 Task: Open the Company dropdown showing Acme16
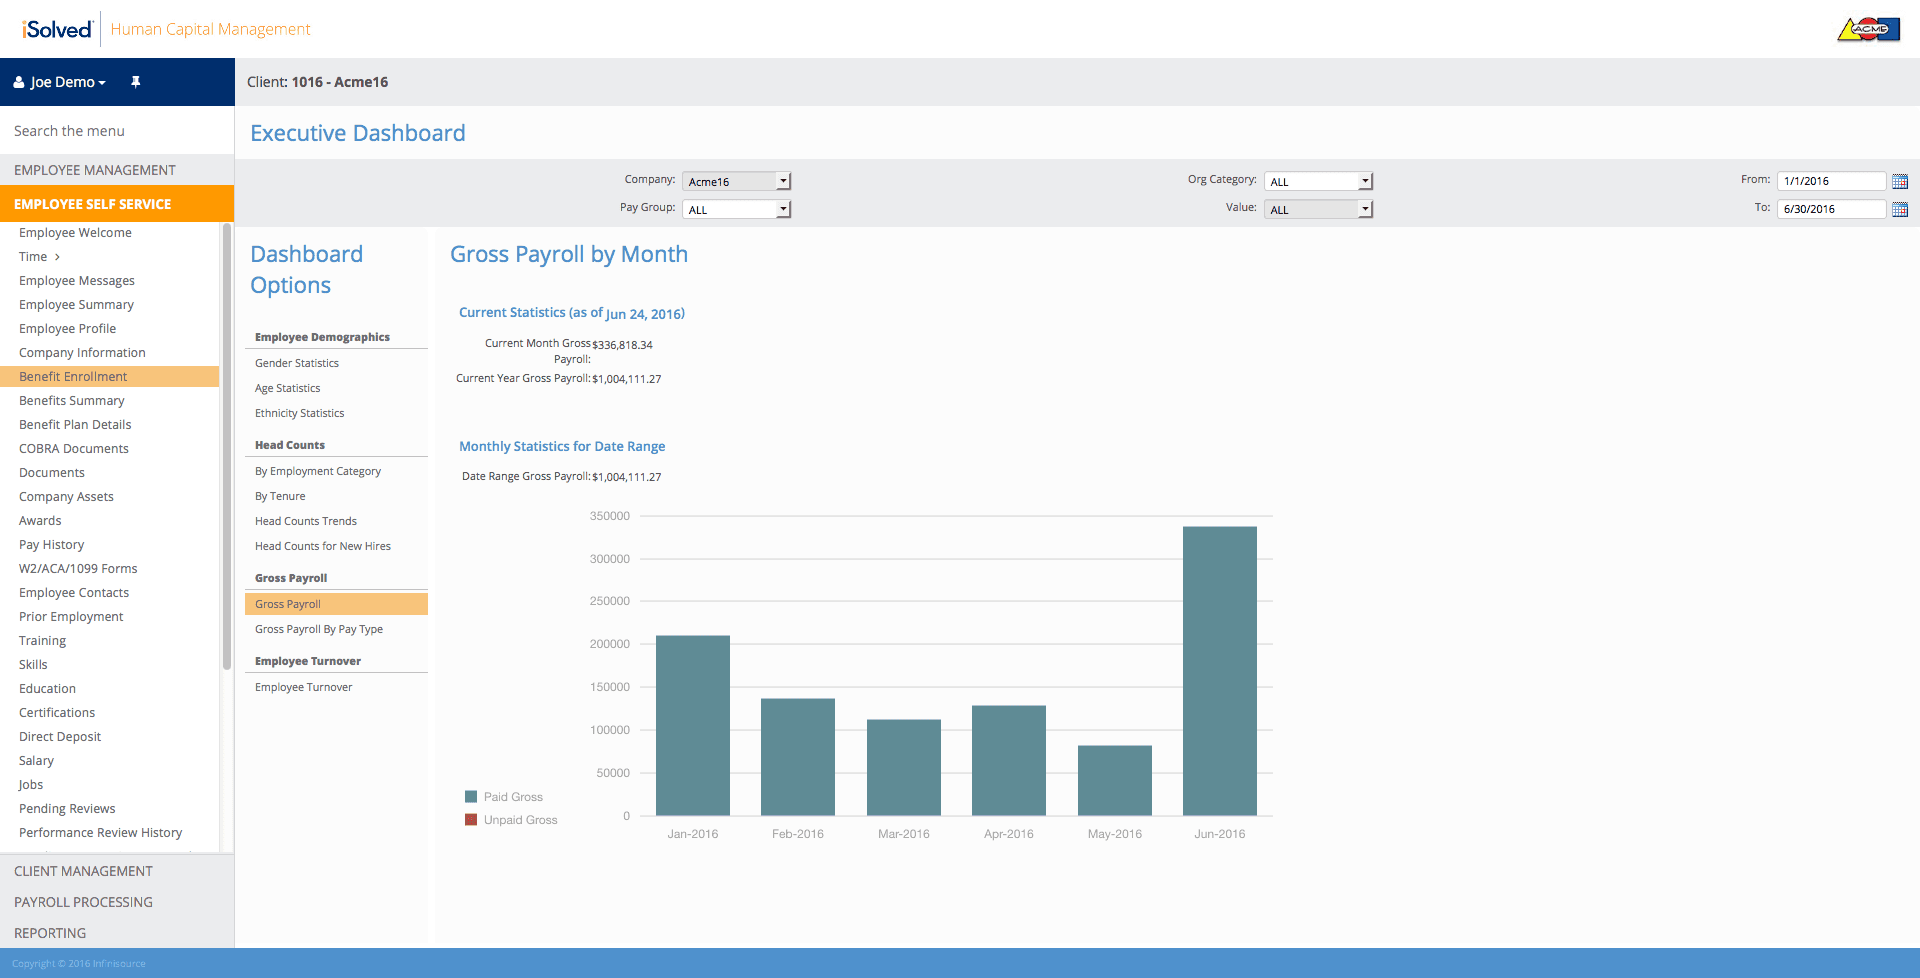click(x=737, y=181)
